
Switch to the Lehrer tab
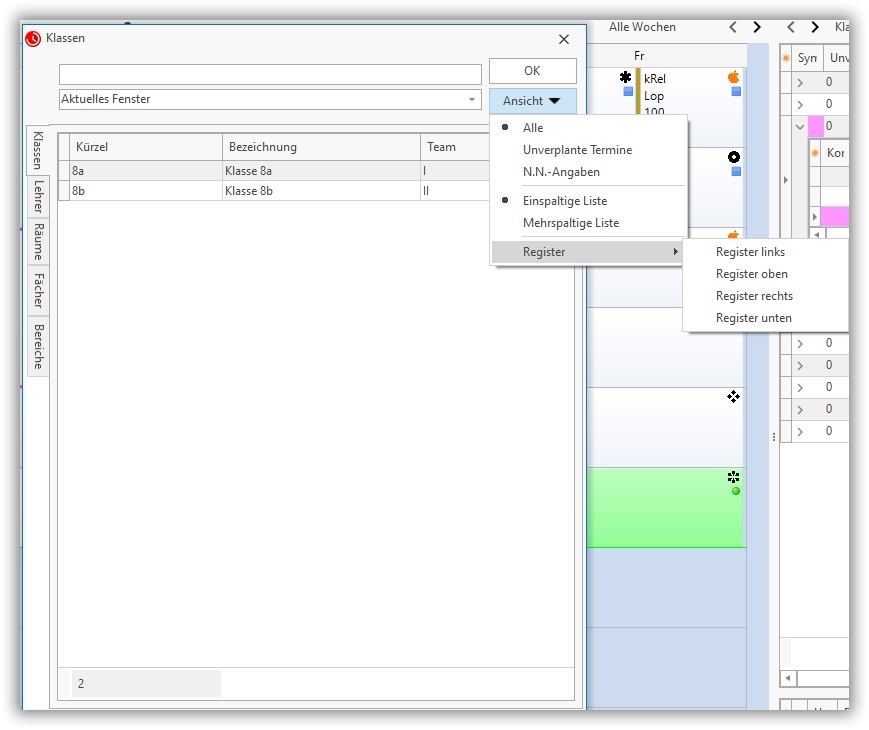(38, 196)
